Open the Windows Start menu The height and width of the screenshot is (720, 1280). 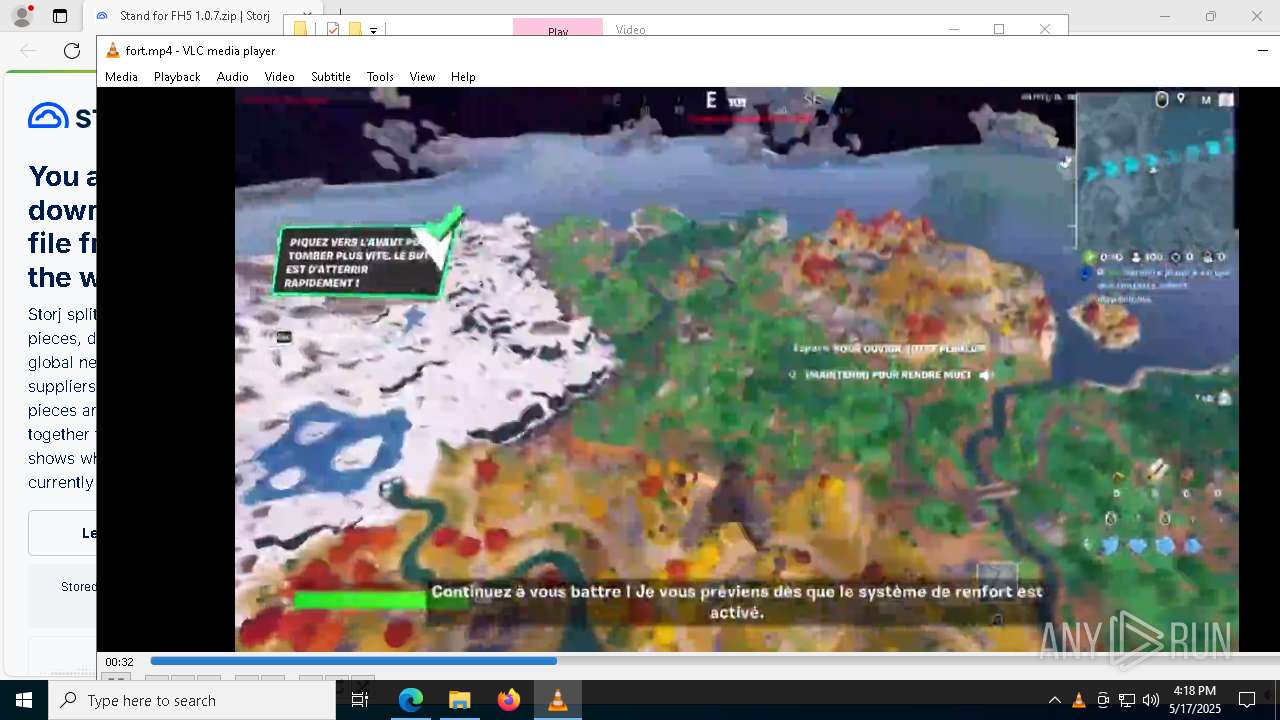24,700
